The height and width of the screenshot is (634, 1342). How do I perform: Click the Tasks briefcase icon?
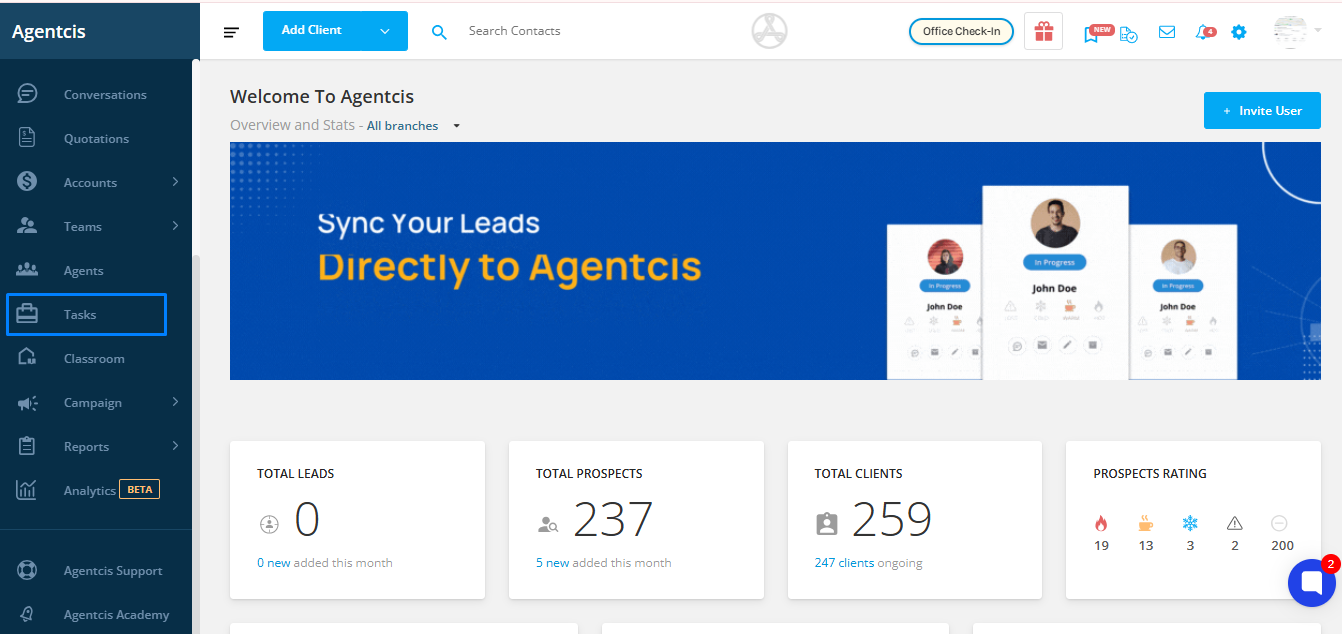(27, 314)
